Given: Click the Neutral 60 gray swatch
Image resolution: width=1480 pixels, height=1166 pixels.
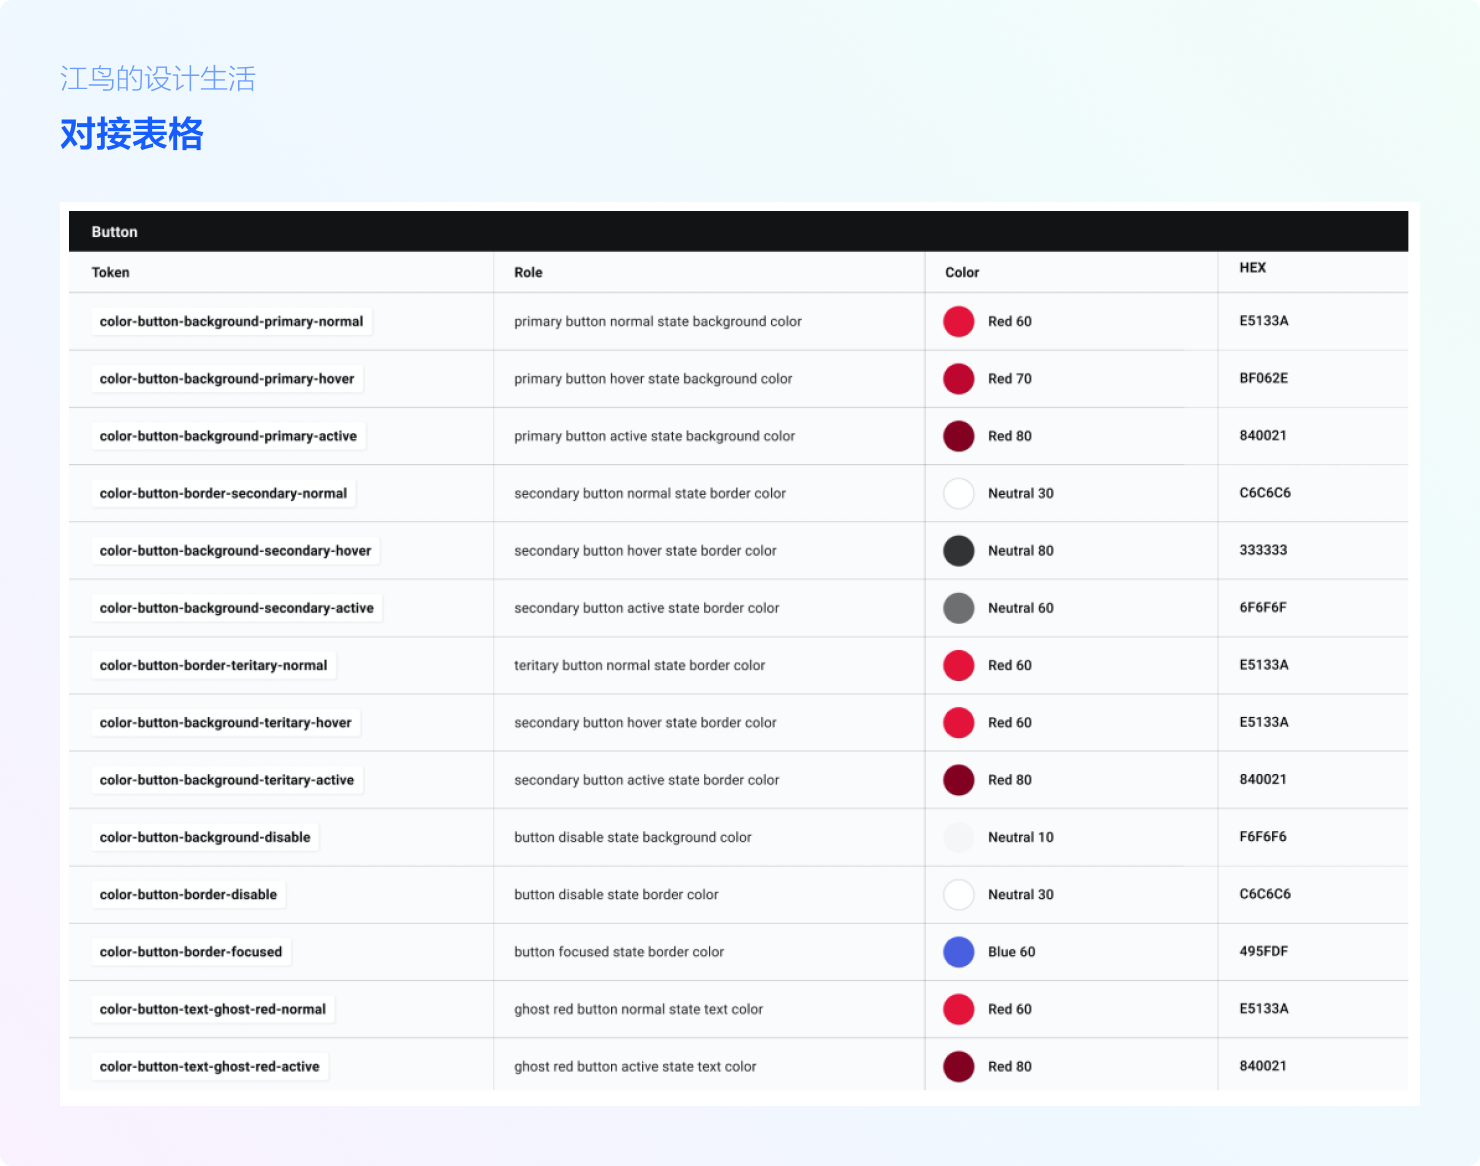Looking at the screenshot, I should pyautogui.click(x=958, y=607).
